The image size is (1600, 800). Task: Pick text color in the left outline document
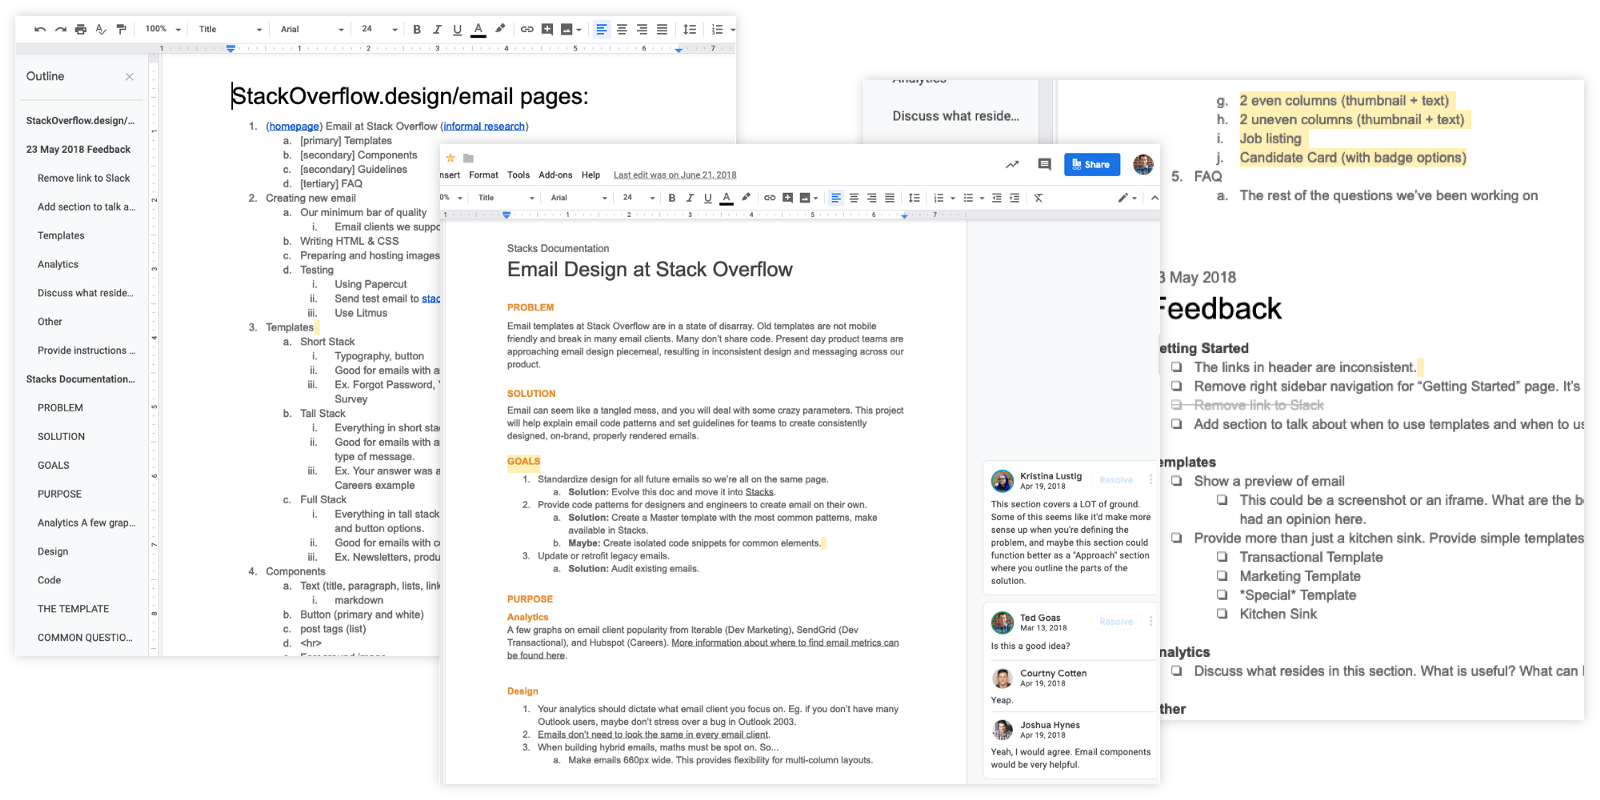coord(478,29)
